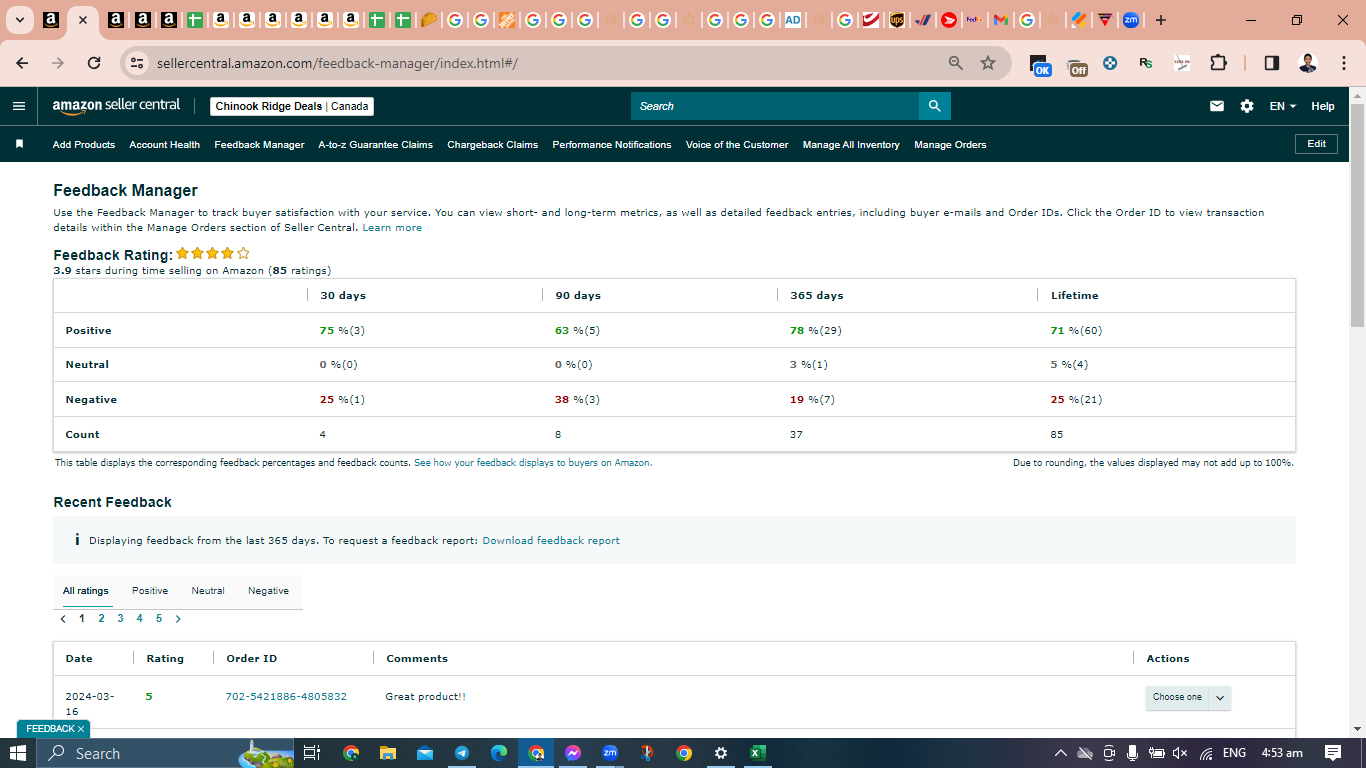This screenshot has height=768, width=1366.
Task: Click the search magnifier button
Action: (934, 106)
